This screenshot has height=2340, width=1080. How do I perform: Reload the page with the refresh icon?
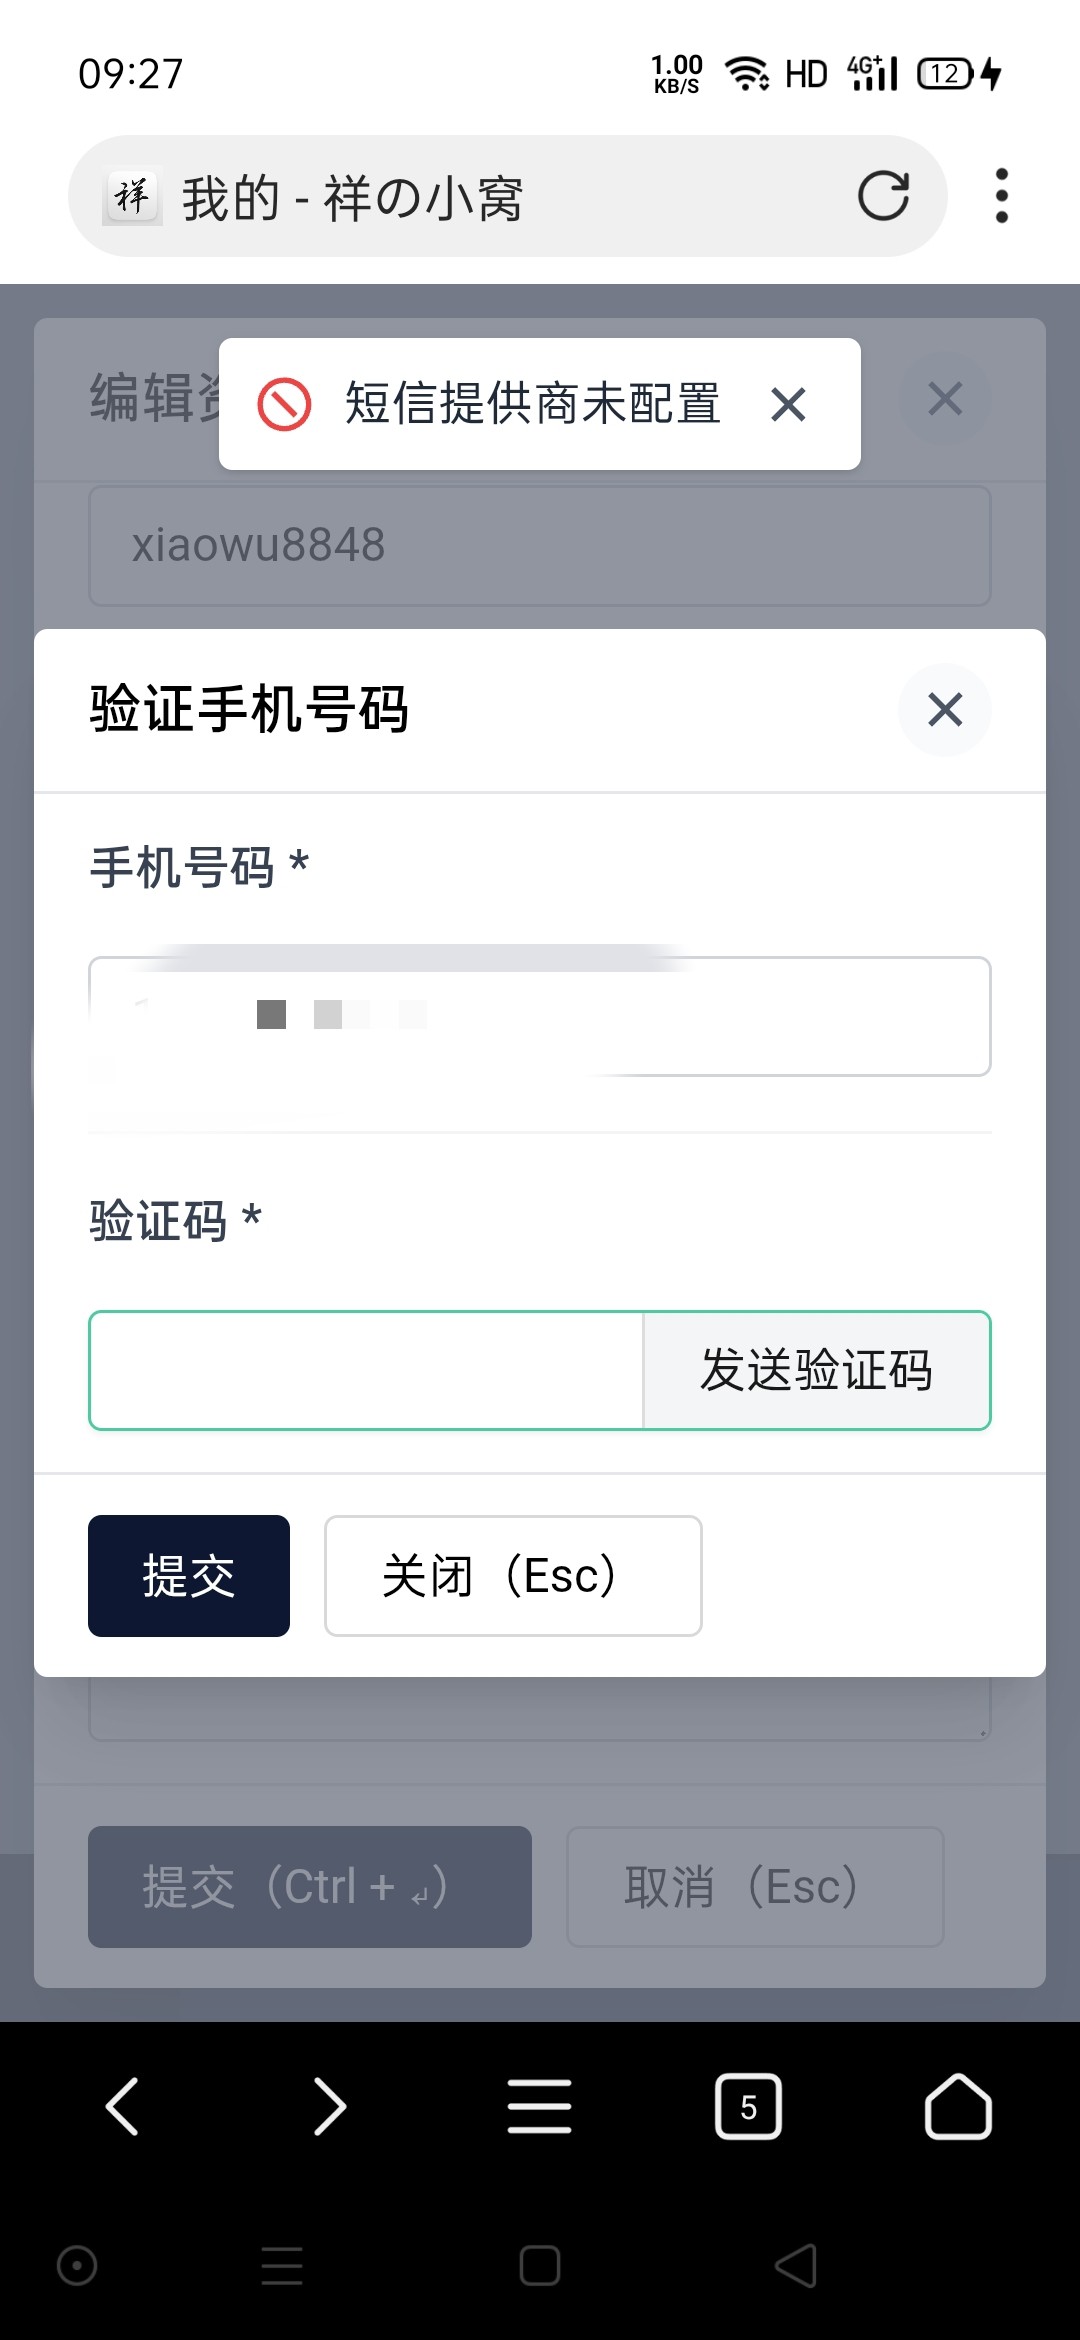pyautogui.click(x=884, y=196)
